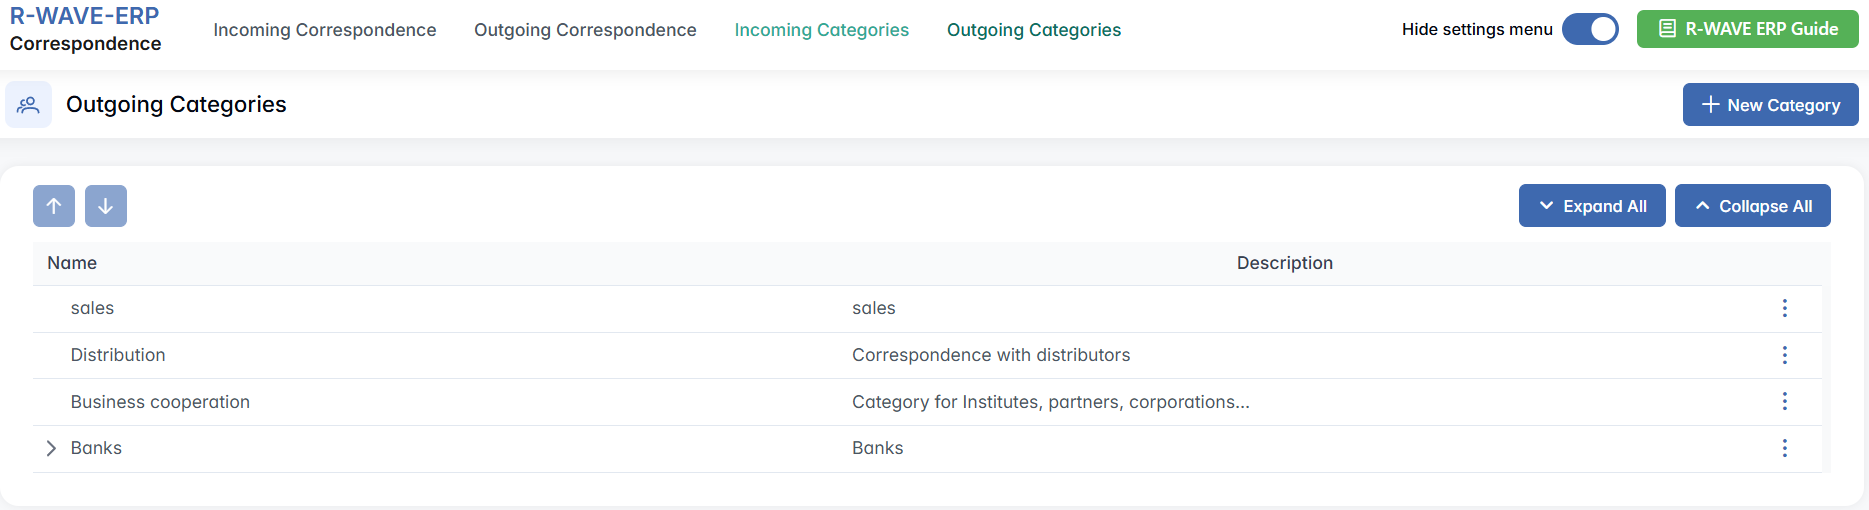Select the Business cooperation category
The height and width of the screenshot is (510, 1869).
[x=160, y=402]
